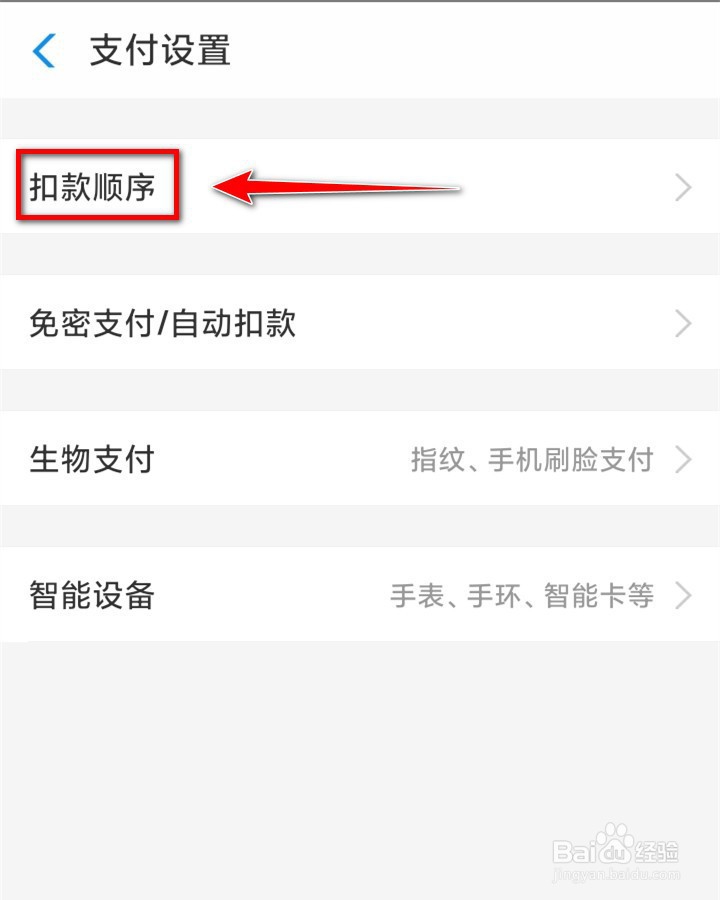Click the Bai text in watermark
The width and height of the screenshot is (720, 900).
[x=574, y=852]
